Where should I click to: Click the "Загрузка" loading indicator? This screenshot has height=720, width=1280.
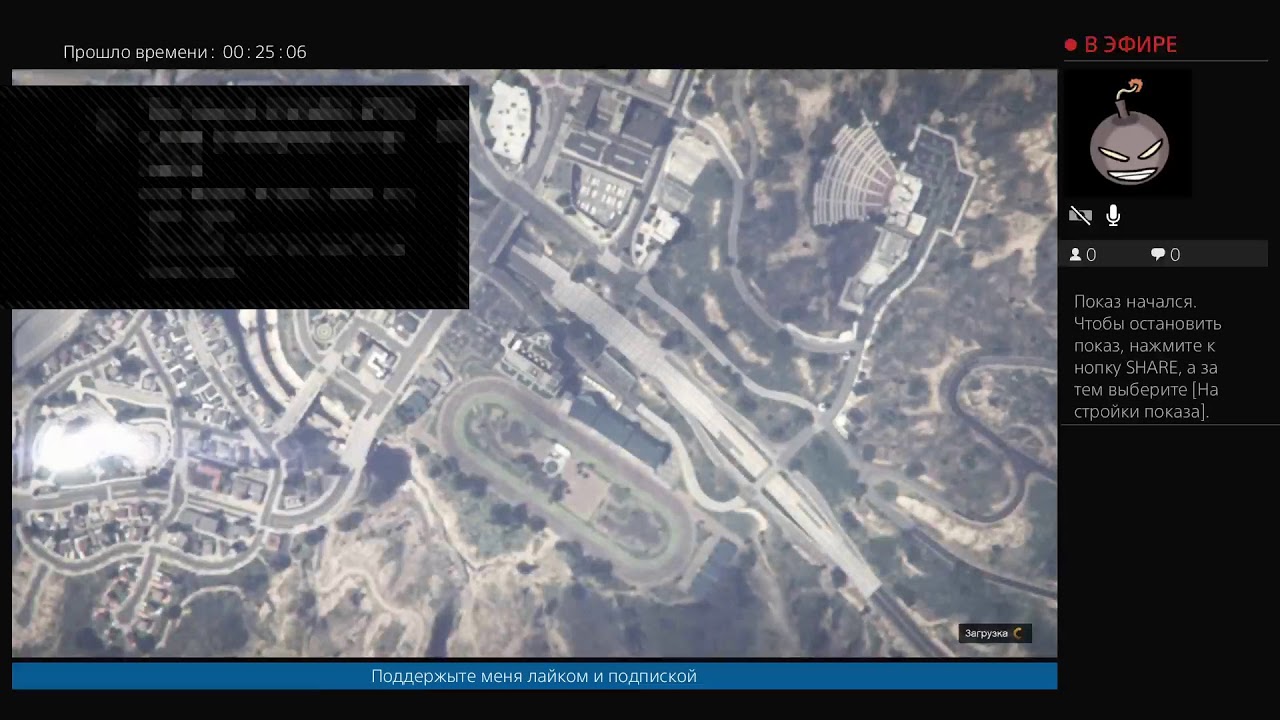coord(994,633)
